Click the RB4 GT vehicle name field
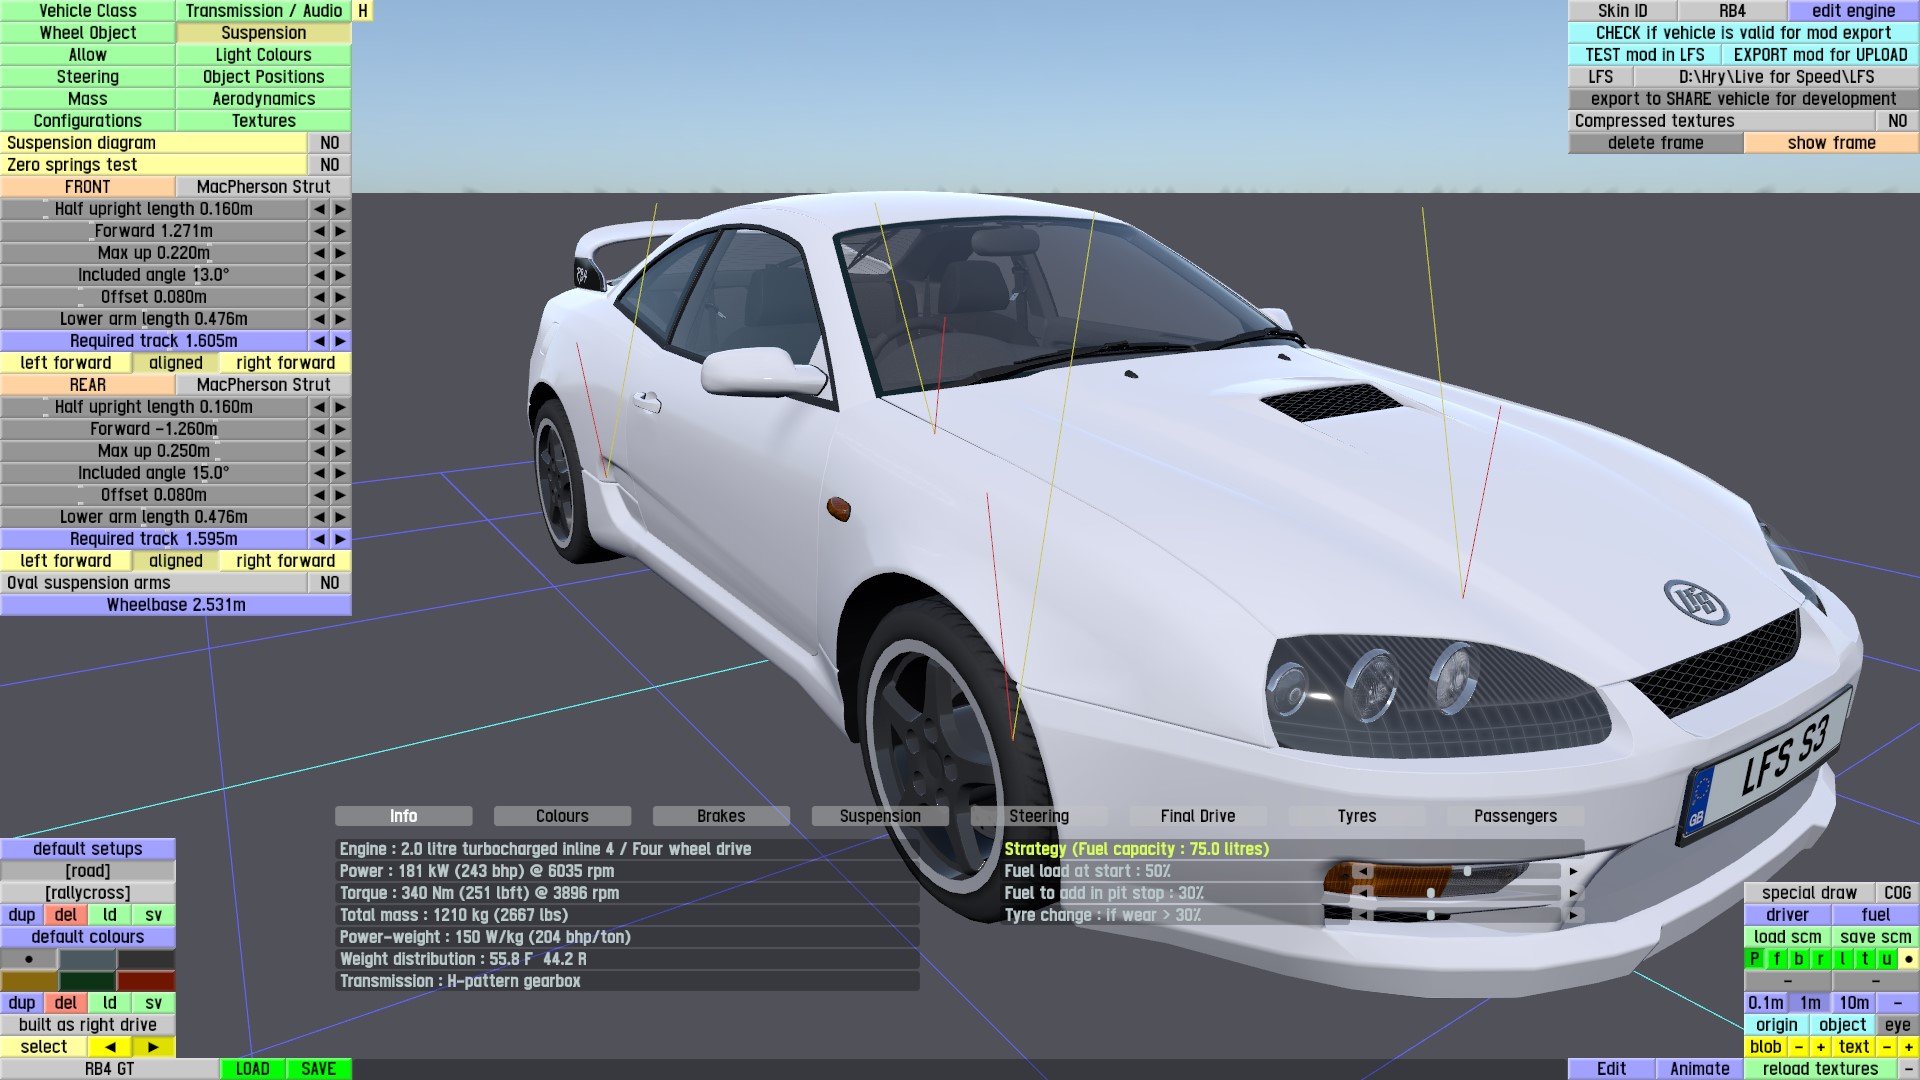 click(109, 1069)
